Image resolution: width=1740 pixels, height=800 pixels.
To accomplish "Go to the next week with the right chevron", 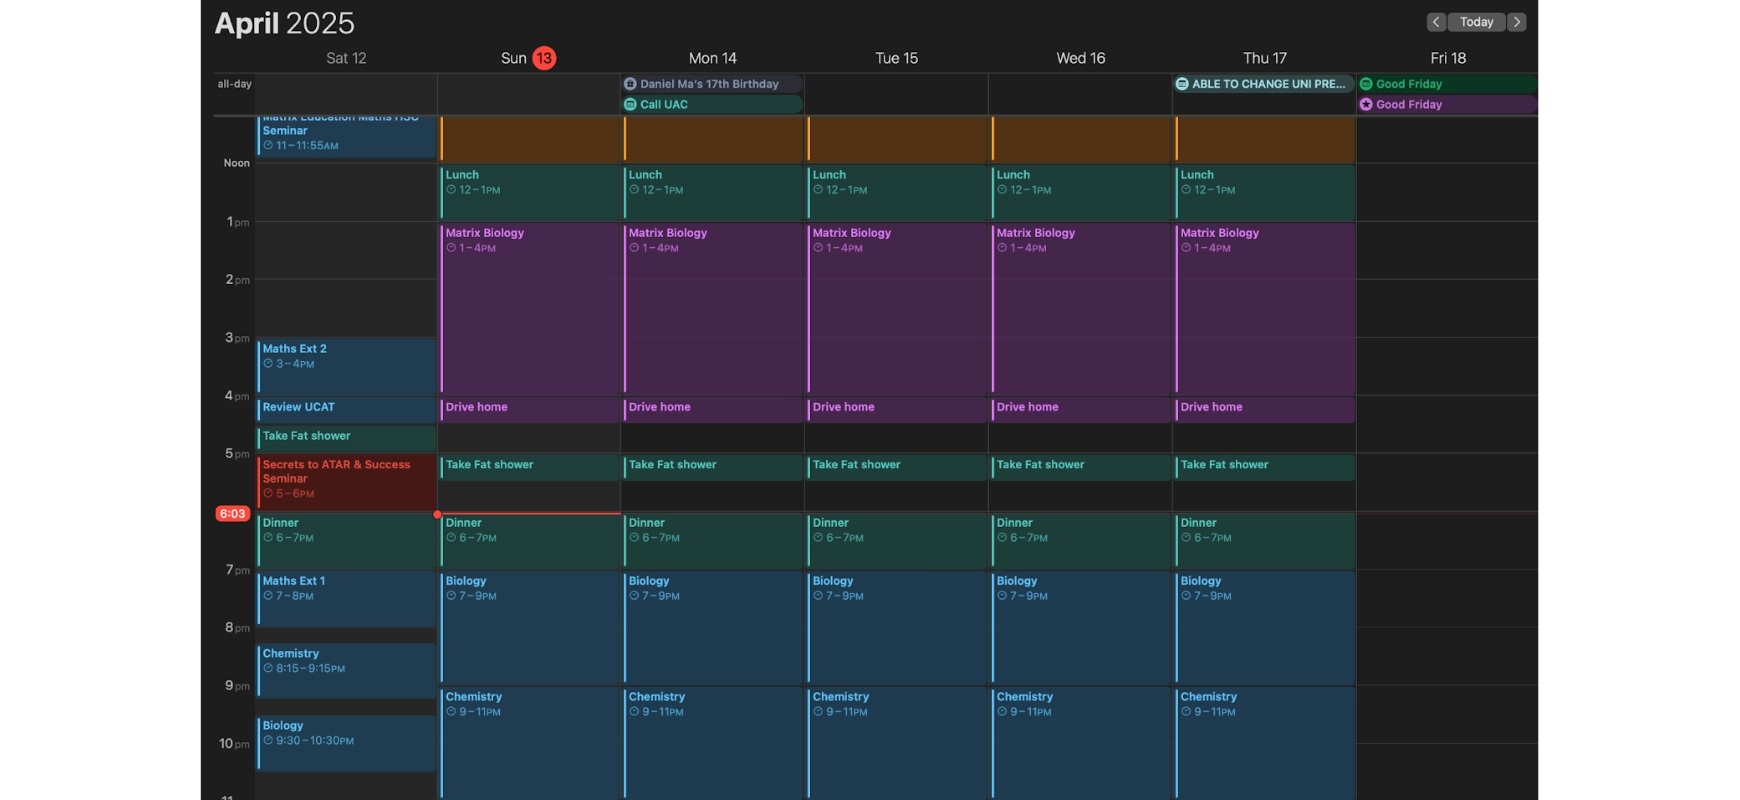I will [1517, 22].
